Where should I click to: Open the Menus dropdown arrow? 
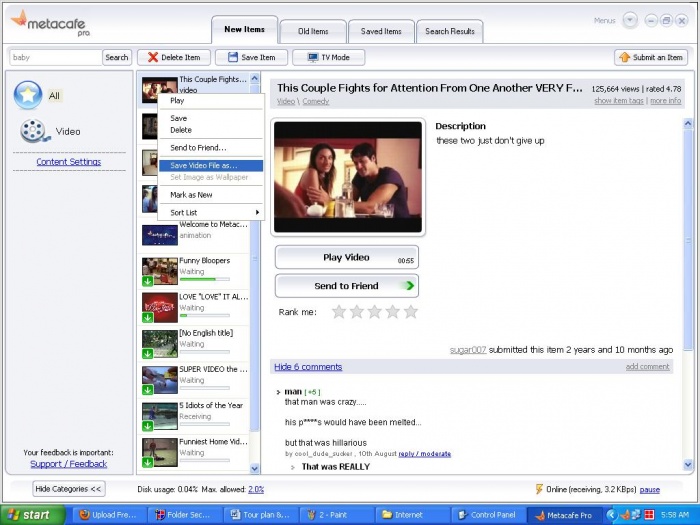point(629,20)
